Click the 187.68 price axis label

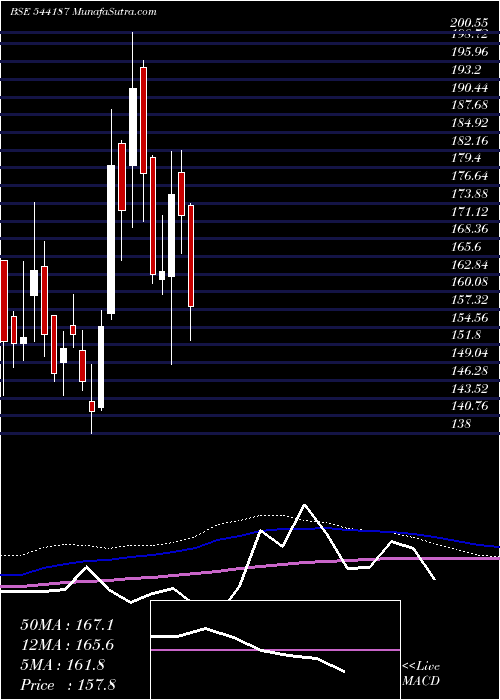coord(469,105)
